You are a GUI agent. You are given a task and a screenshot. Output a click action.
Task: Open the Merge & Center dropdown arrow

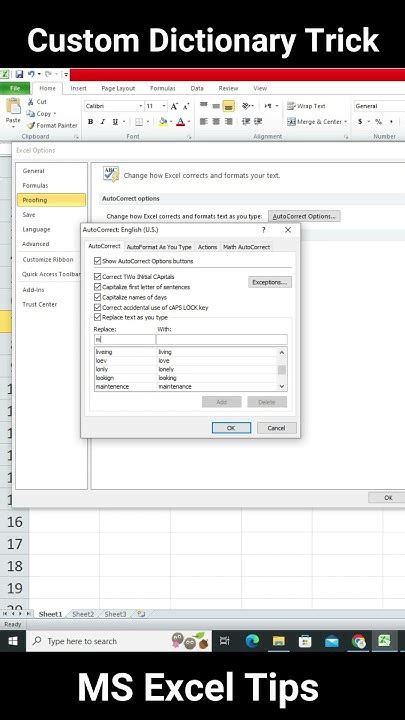[345, 122]
